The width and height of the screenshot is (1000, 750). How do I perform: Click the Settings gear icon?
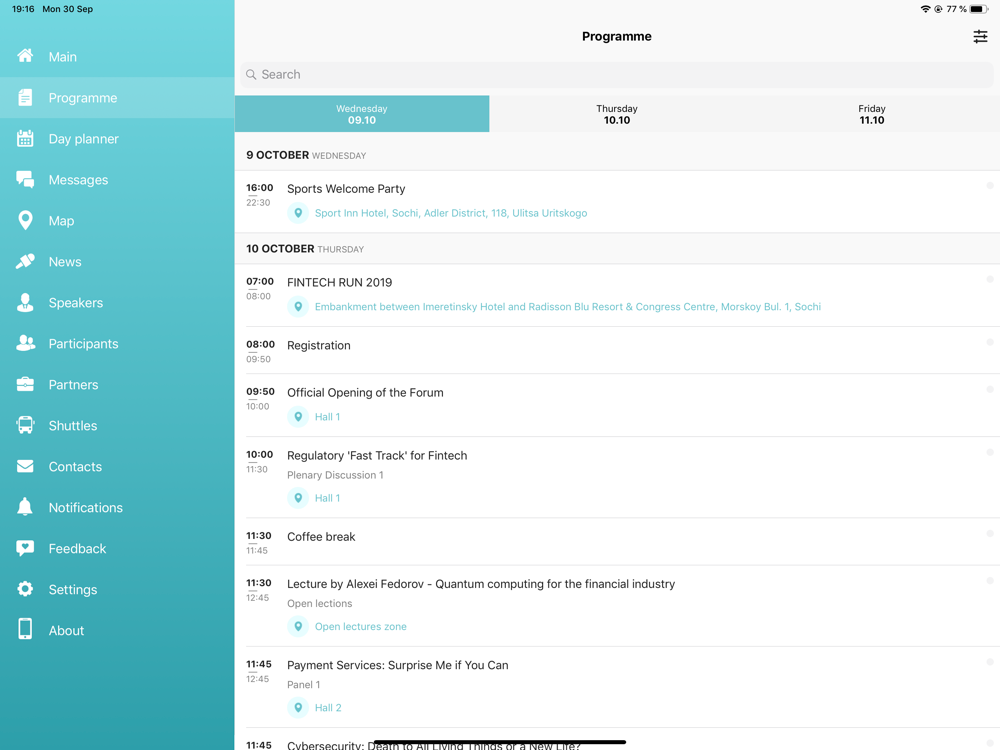coord(25,589)
